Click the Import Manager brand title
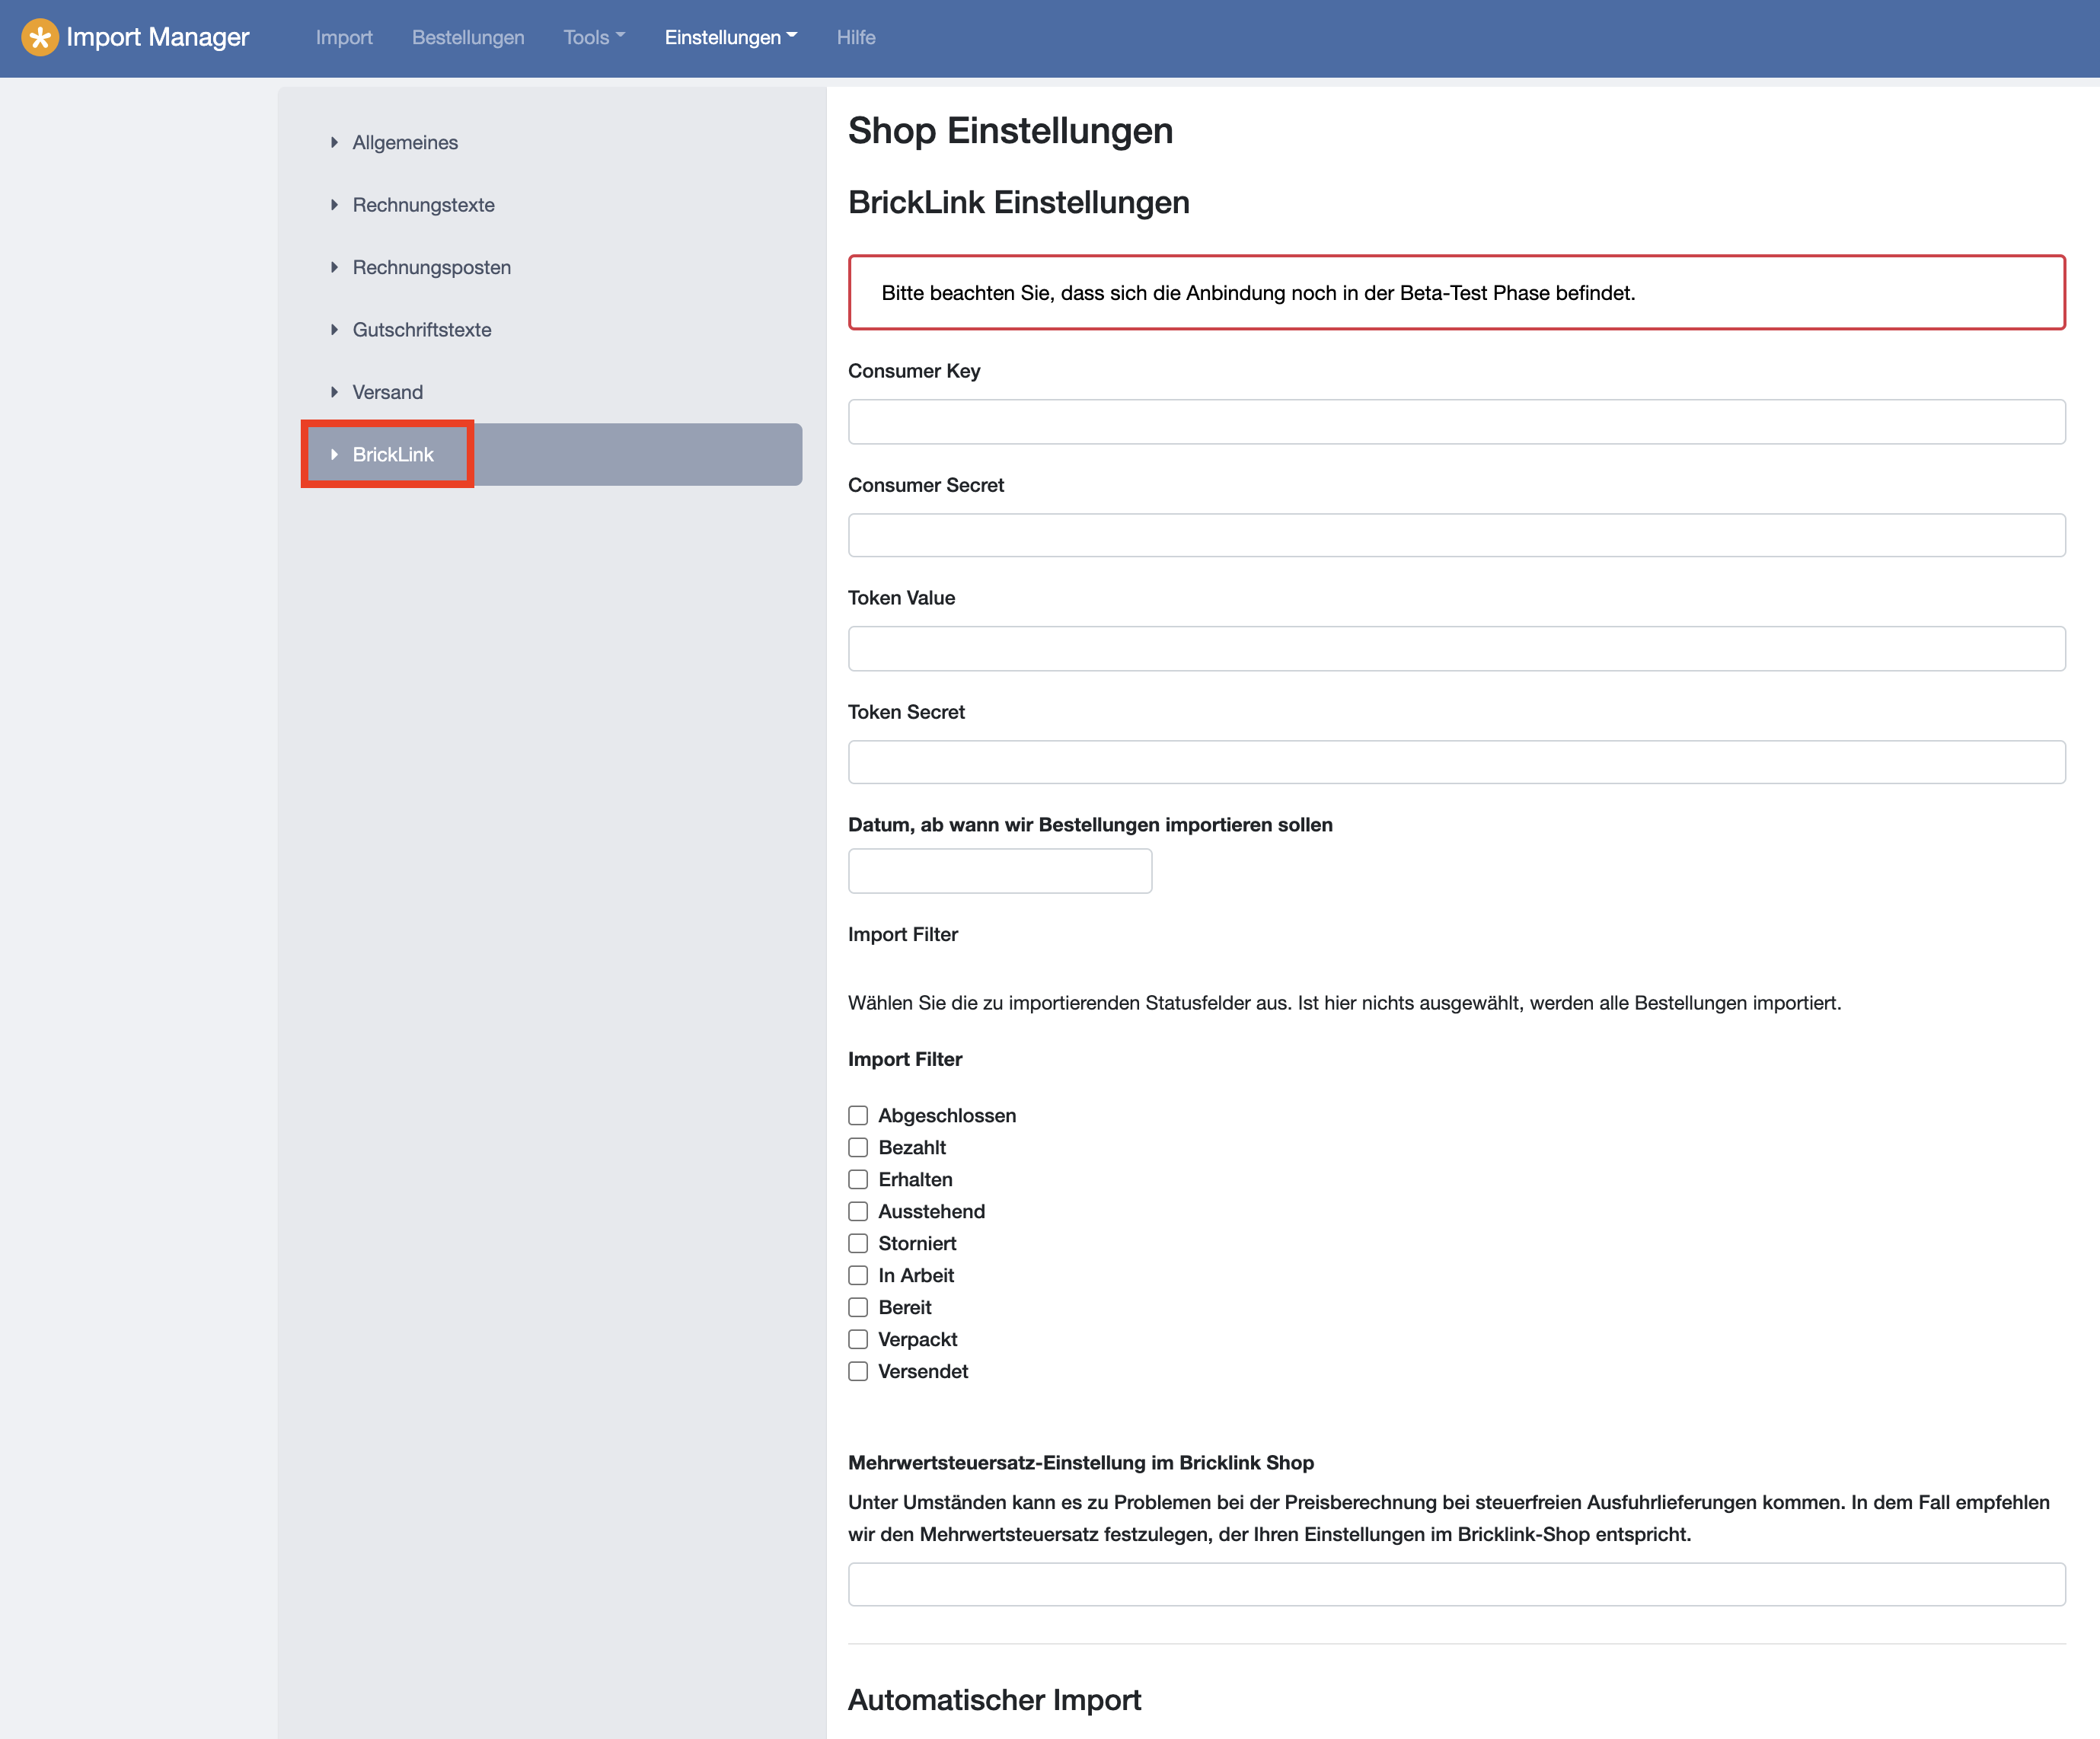This screenshot has width=2100, height=1739. point(158,38)
